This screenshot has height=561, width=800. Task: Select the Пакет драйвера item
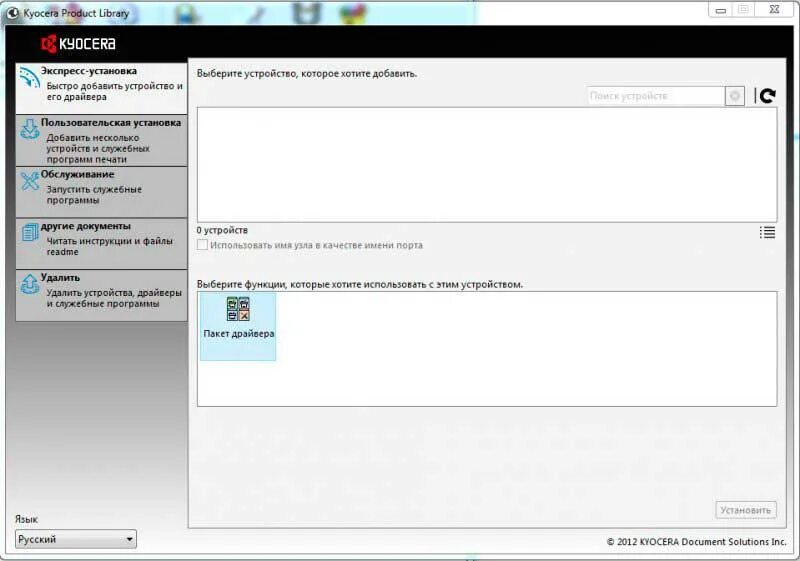(x=238, y=326)
